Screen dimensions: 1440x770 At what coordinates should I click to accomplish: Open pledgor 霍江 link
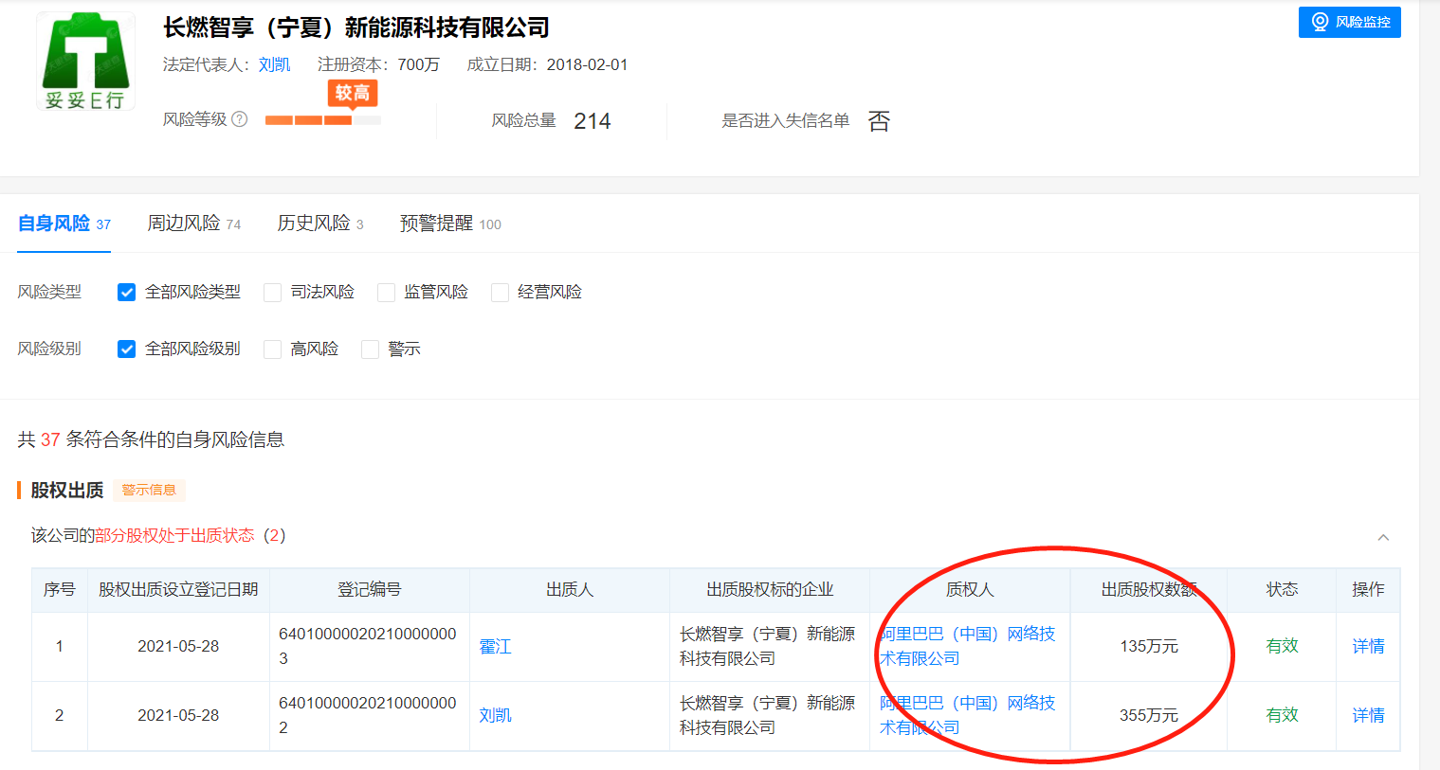(x=495, y=647)
